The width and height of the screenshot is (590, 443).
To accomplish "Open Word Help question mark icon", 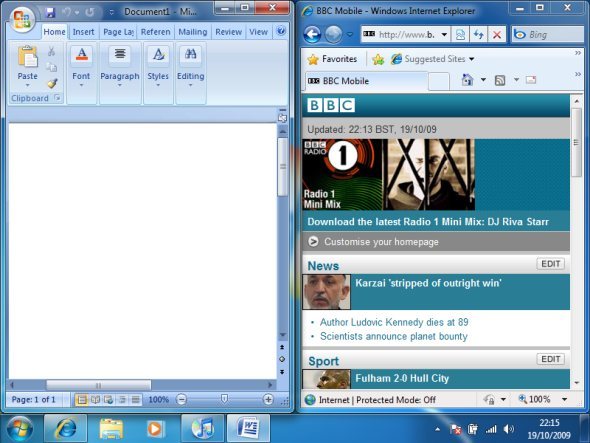I will [281, 31].
